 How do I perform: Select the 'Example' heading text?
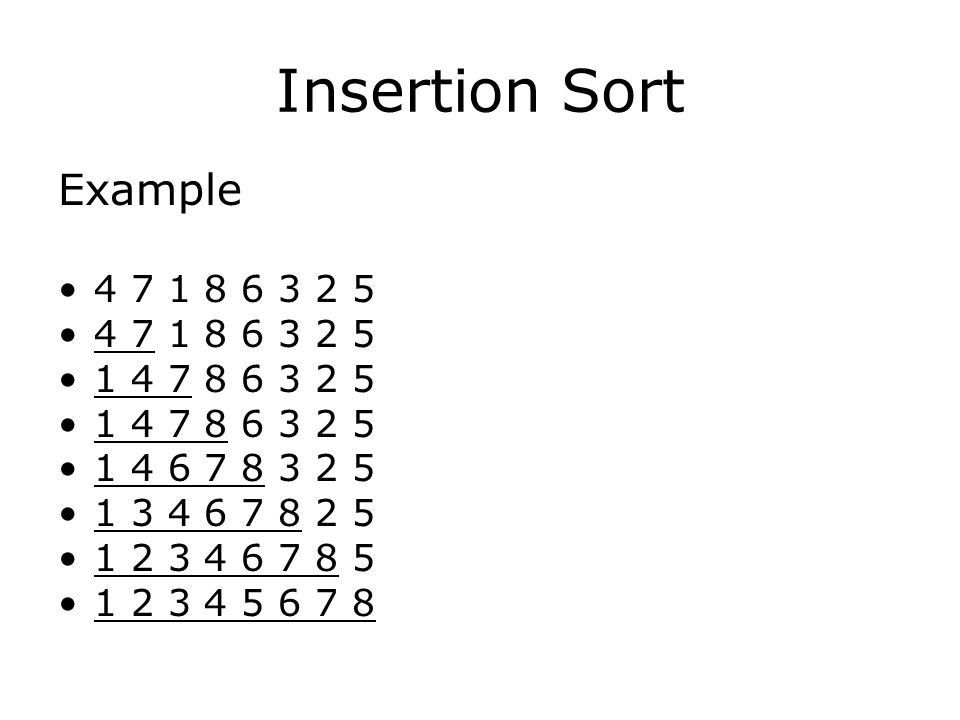[150, 191]
